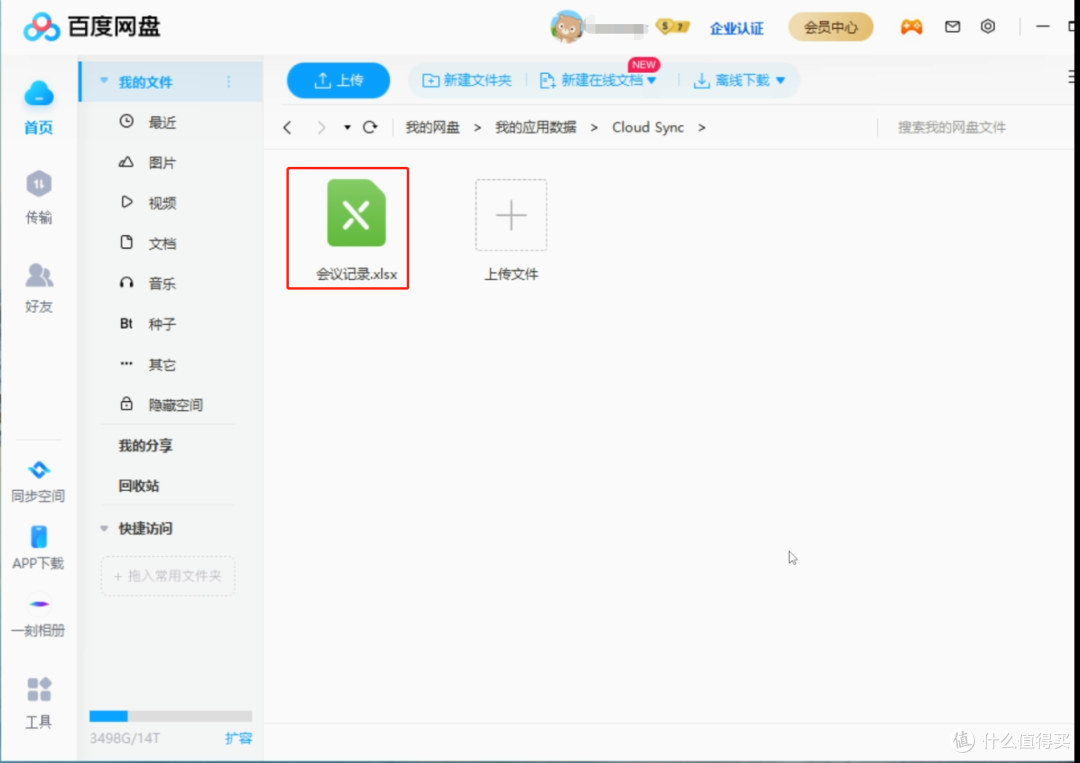Expand 新建在线文档 dropdown
The image size is (1080, 763).
click(652, 81)
